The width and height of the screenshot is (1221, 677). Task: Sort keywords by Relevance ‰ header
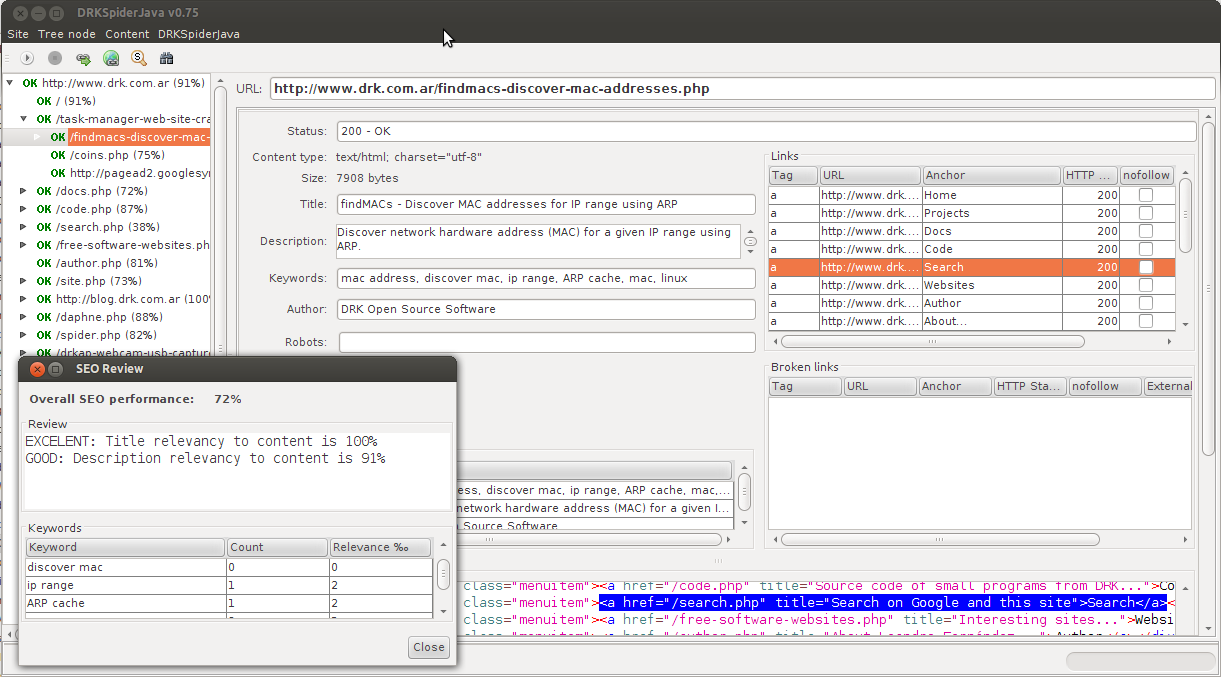(x=380, y=547)
